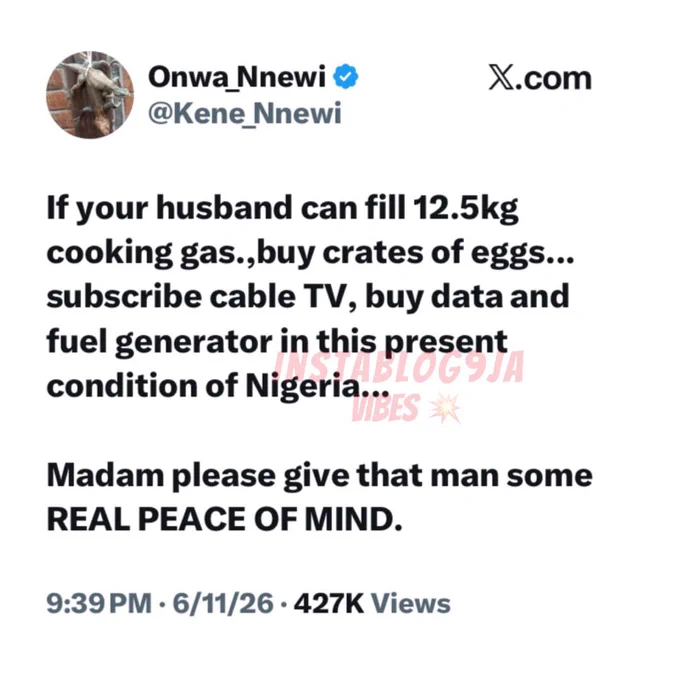The height and width of the screenshot is (680, 680).
Task: Click the VIBES watermark word
Action: point(385,408)
